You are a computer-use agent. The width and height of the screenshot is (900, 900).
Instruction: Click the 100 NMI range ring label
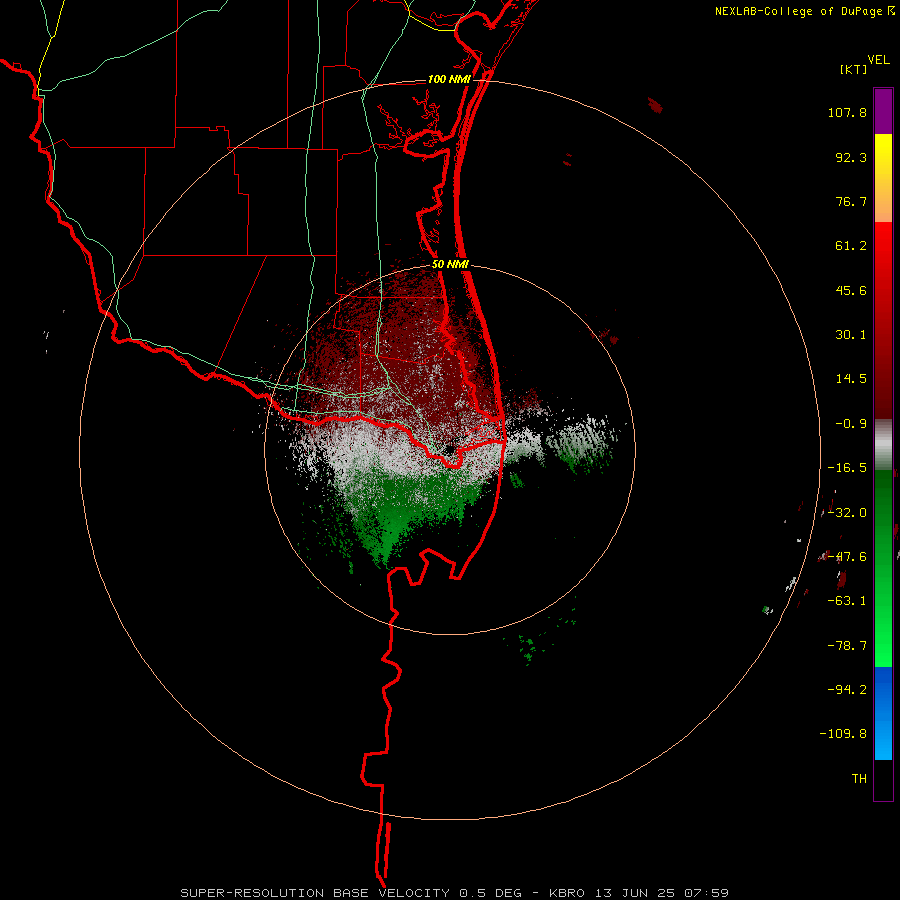[449, 79]
